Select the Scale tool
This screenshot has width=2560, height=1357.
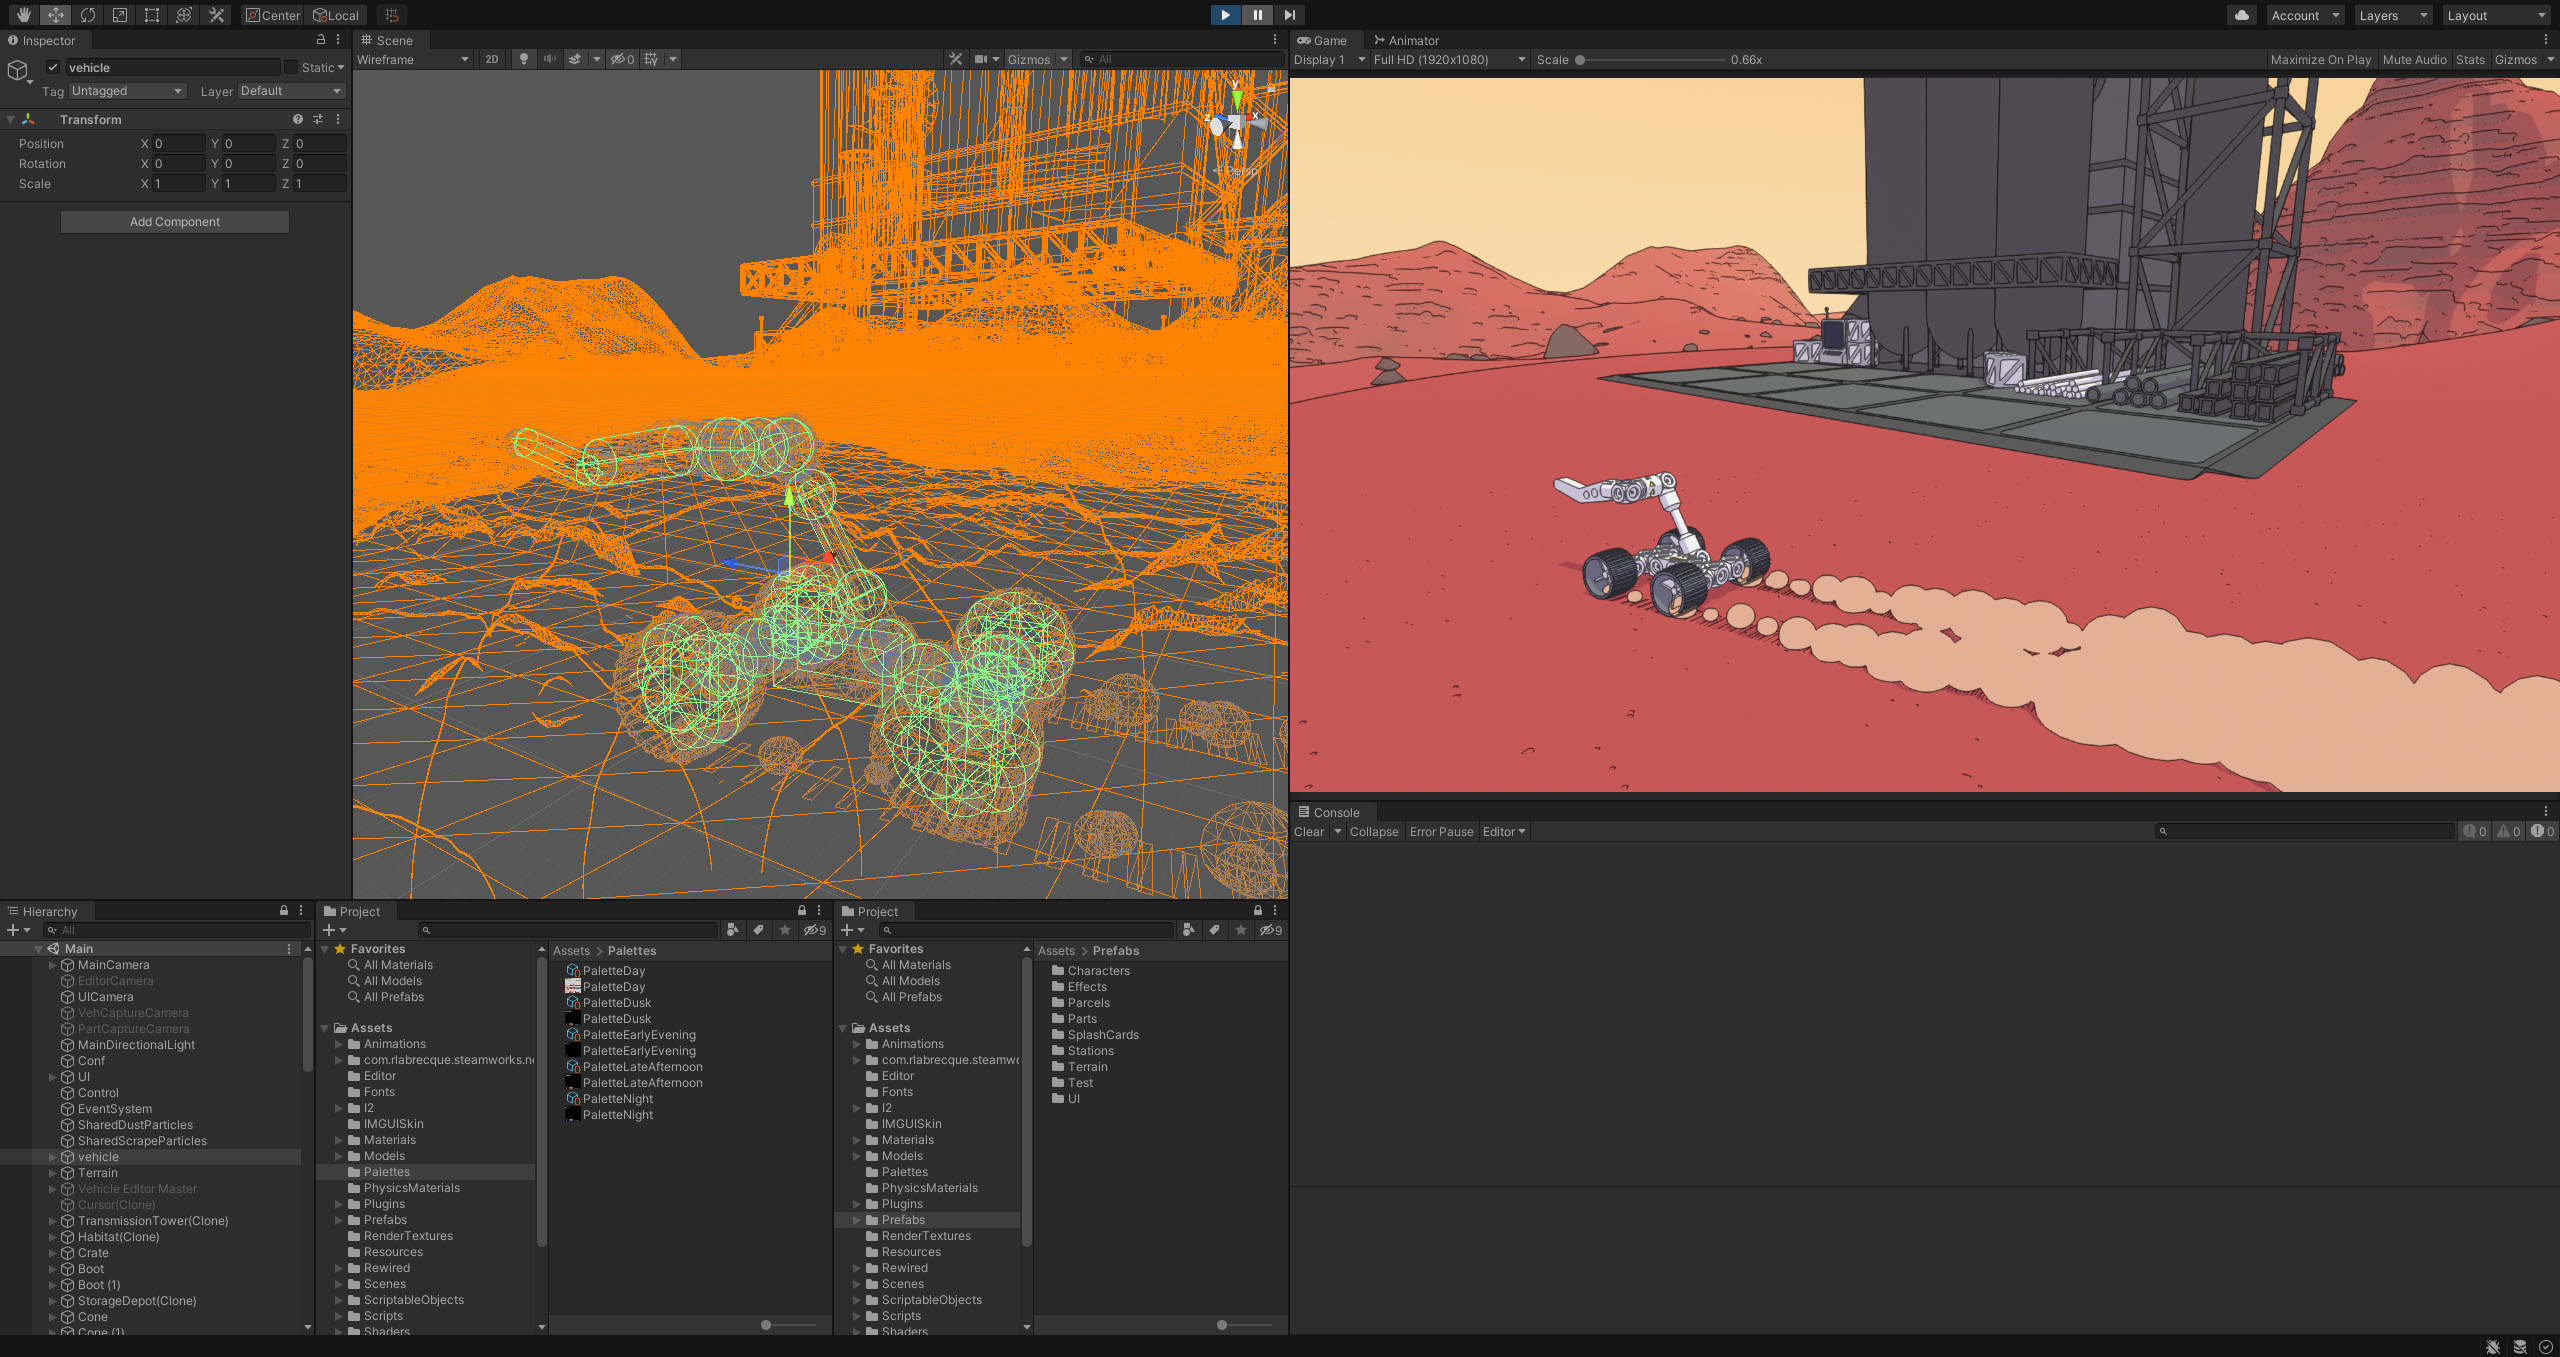coord(120,15)
